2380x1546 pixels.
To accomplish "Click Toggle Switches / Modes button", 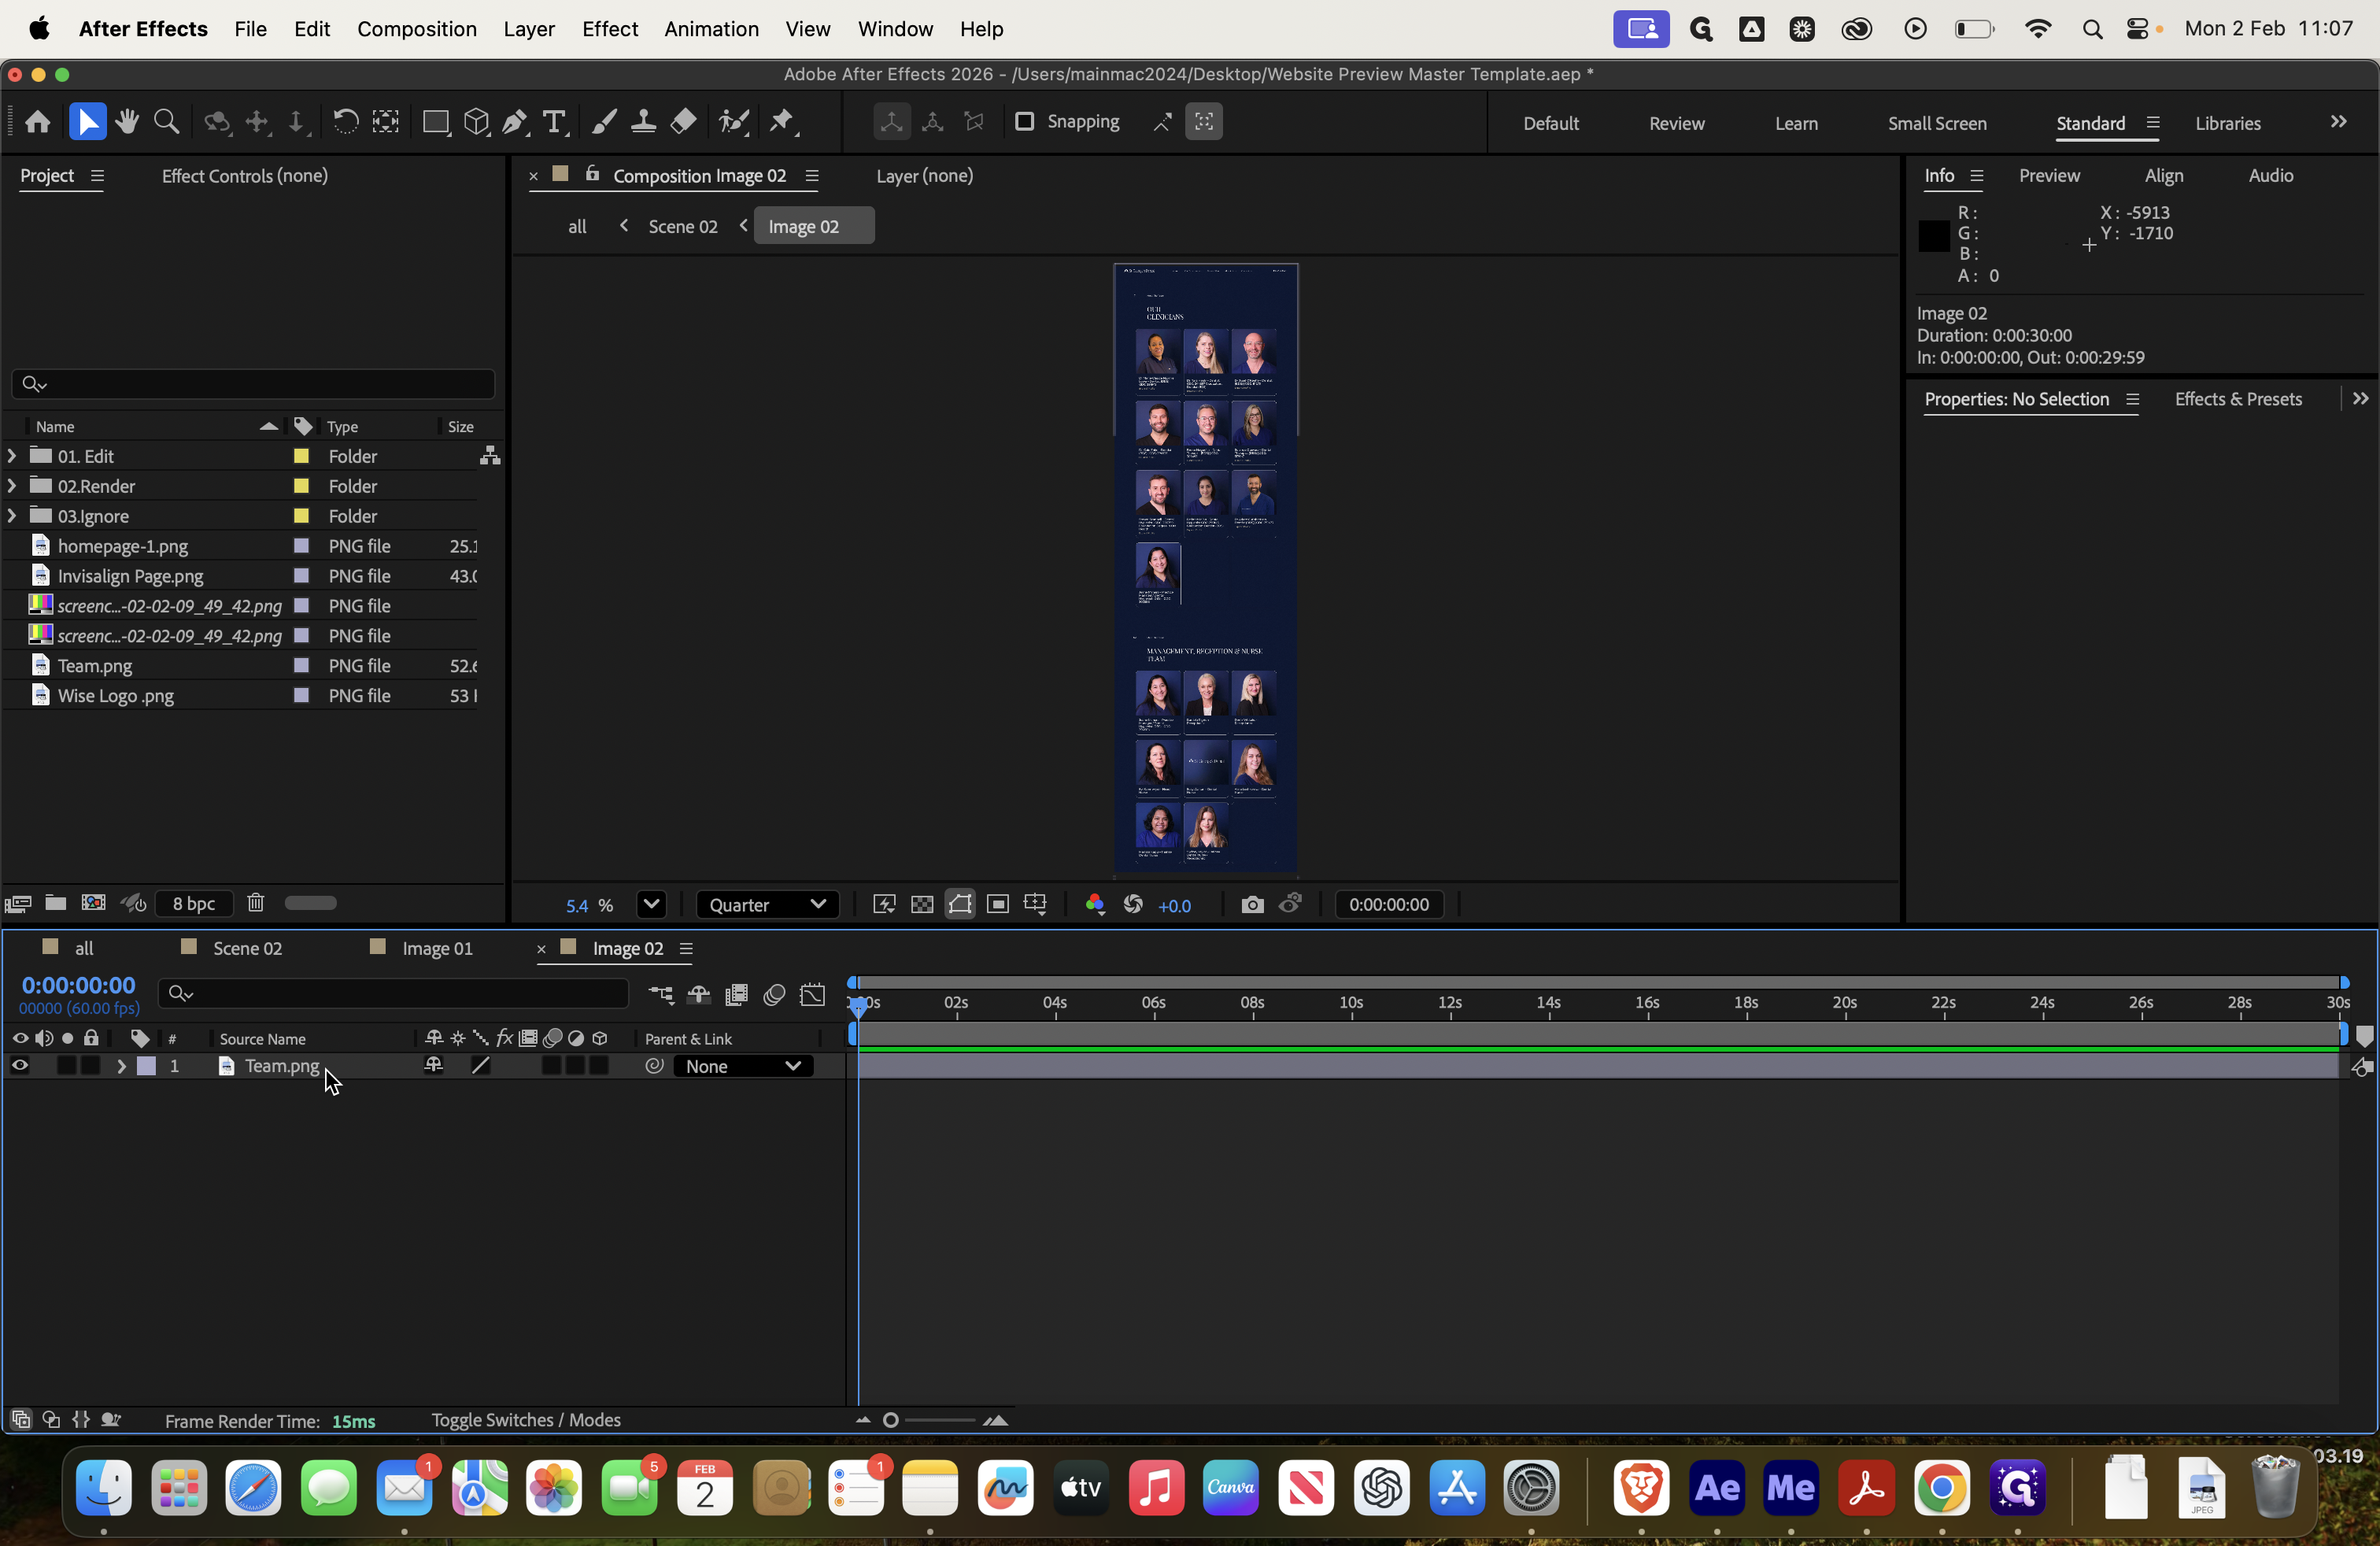I will pyautogui.click(x=526, y=1420).
